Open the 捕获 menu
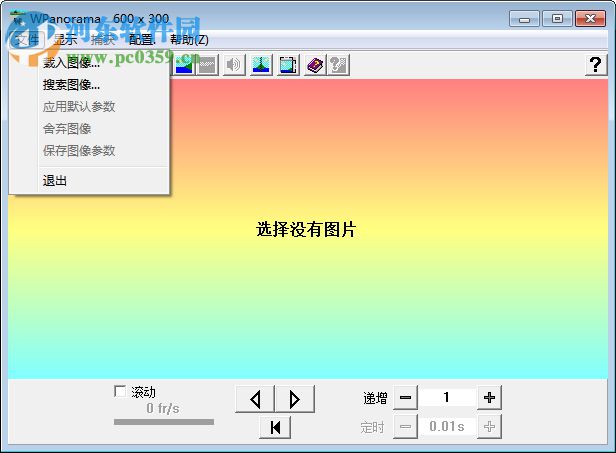This screenshot has height=453, width=616. tap(102, 39)
